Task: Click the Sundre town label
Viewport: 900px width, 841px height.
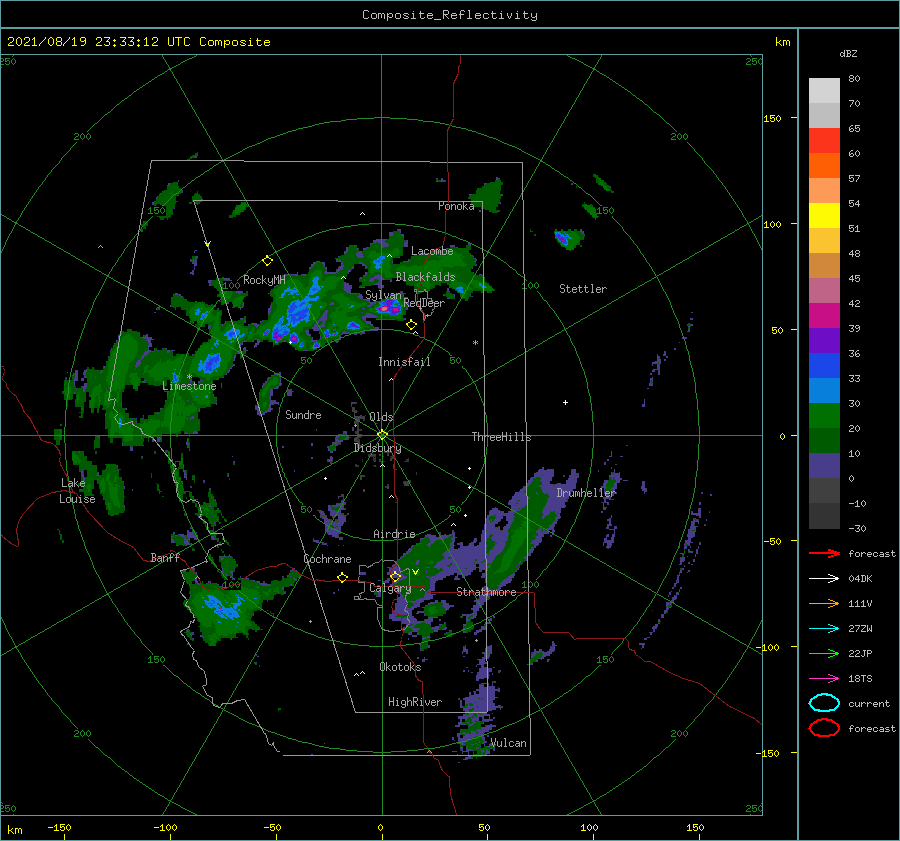Action: coord(303,415)
